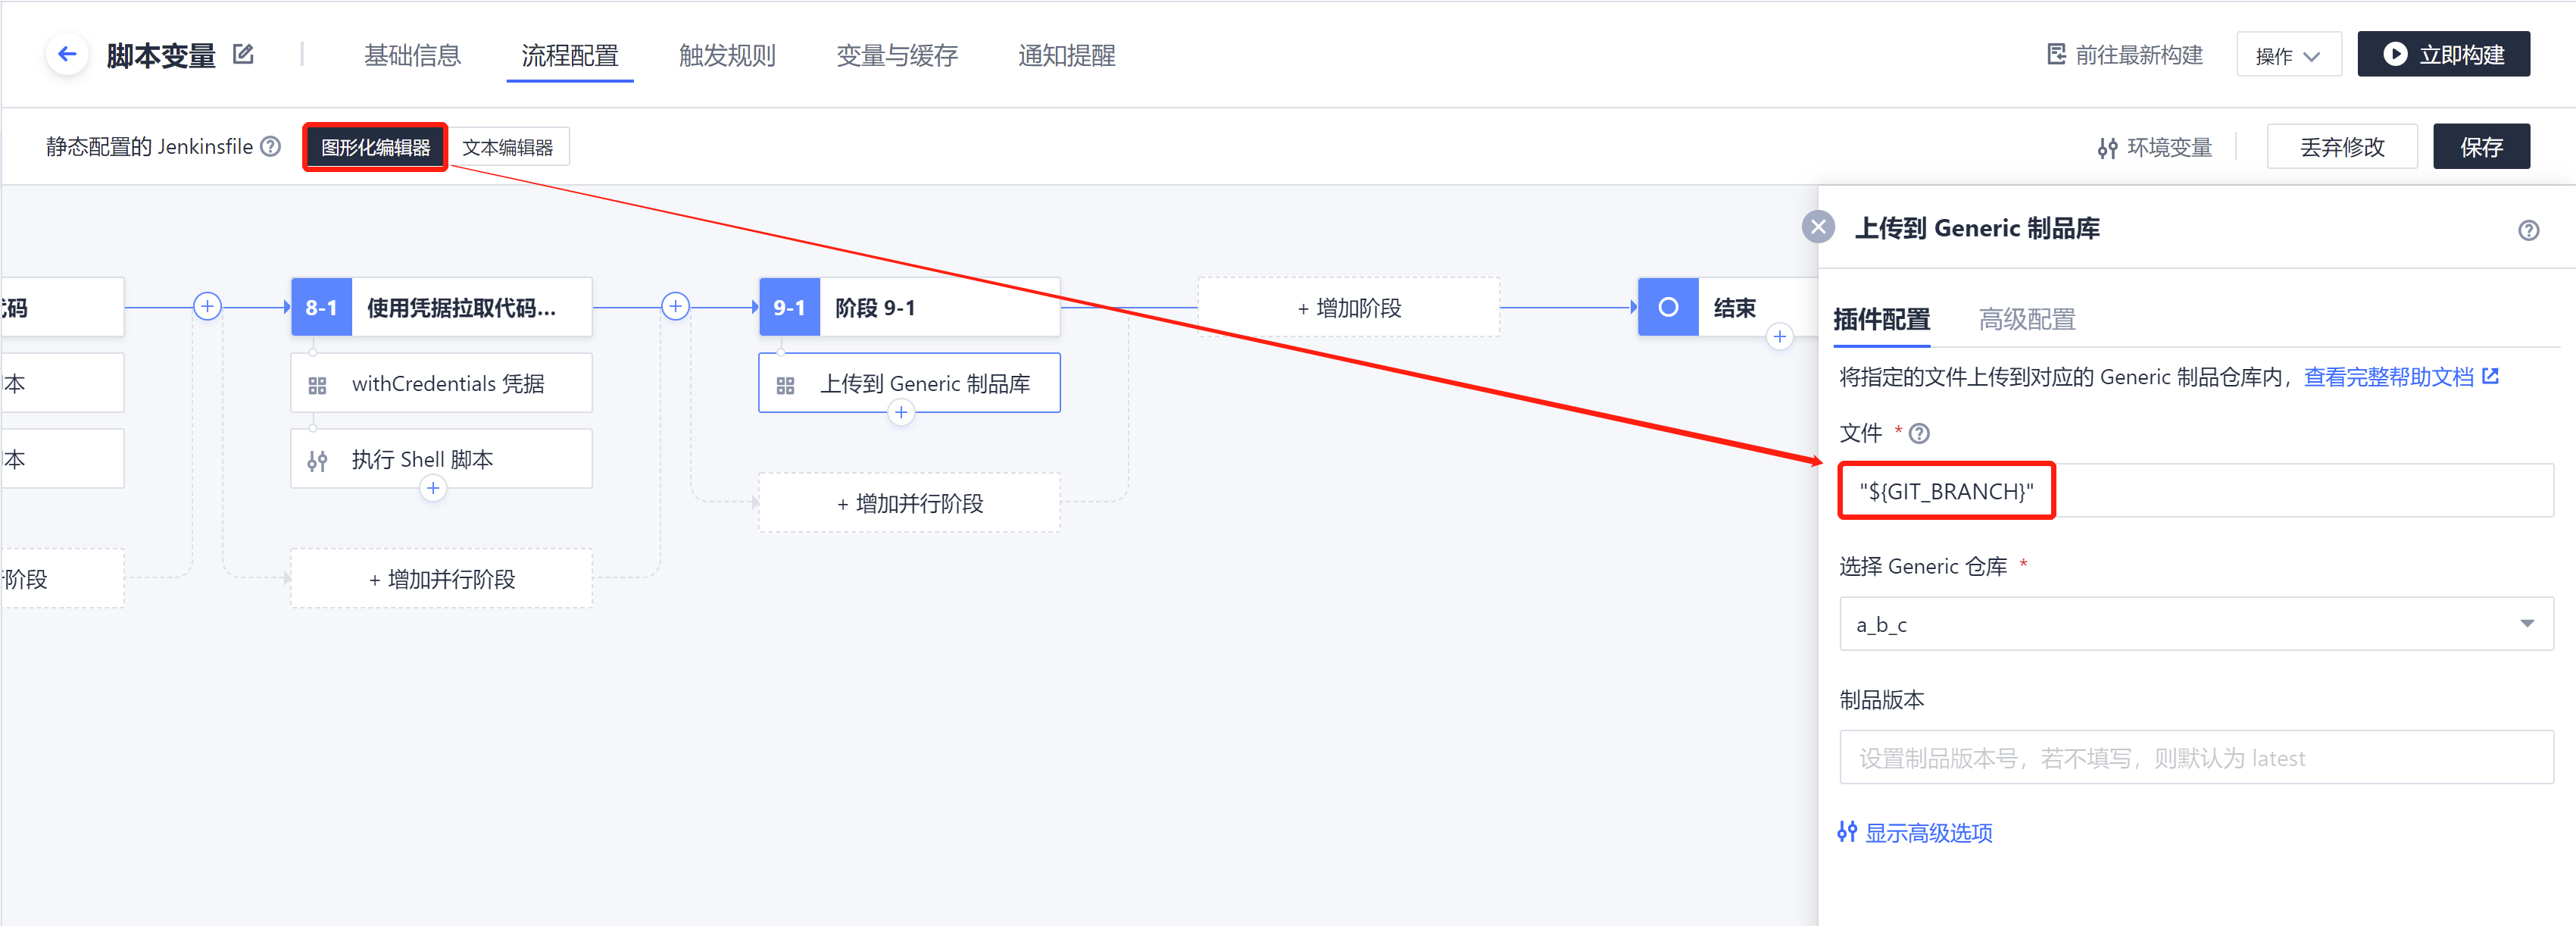Edit the pipeline name 脚本变量 pencil icon

coord(243,54)
